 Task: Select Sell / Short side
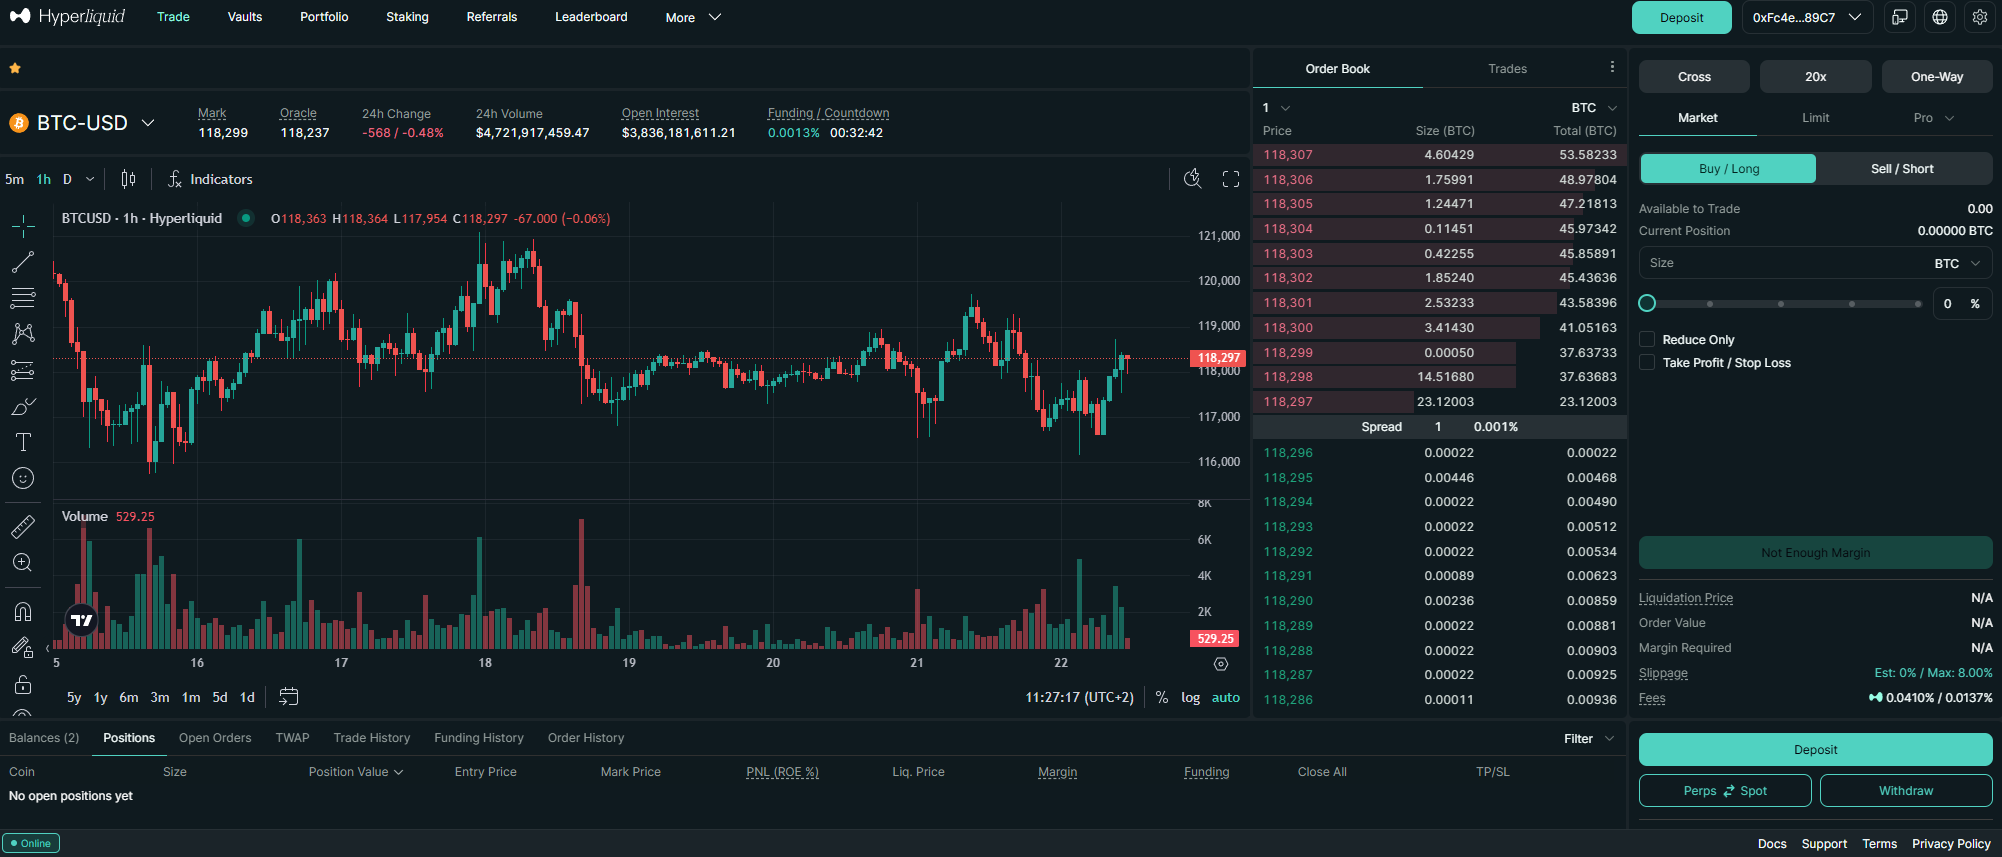click(1902, 168)
